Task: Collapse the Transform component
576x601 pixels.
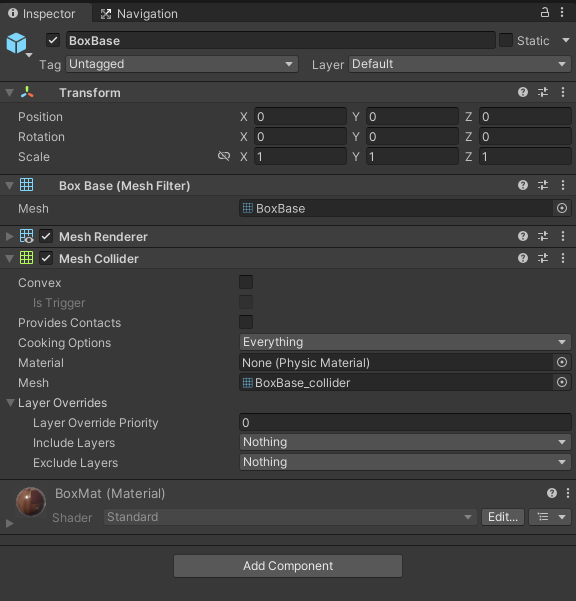Action: 10,92
